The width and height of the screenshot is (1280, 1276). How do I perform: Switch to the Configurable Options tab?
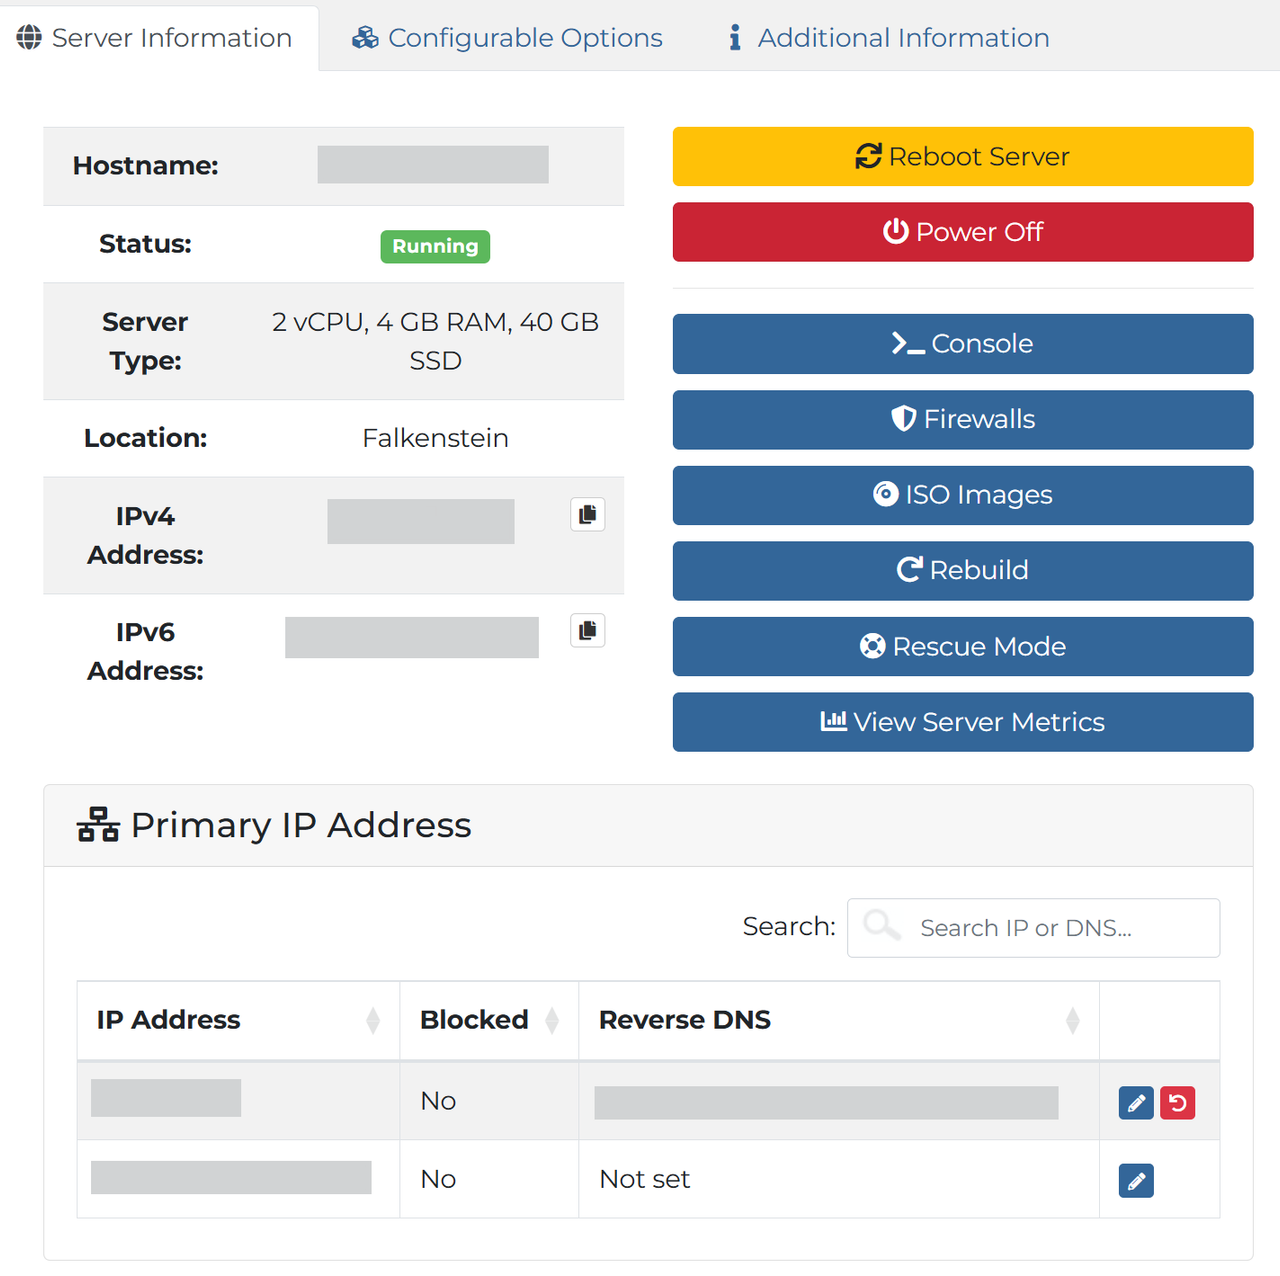(507, 38)
